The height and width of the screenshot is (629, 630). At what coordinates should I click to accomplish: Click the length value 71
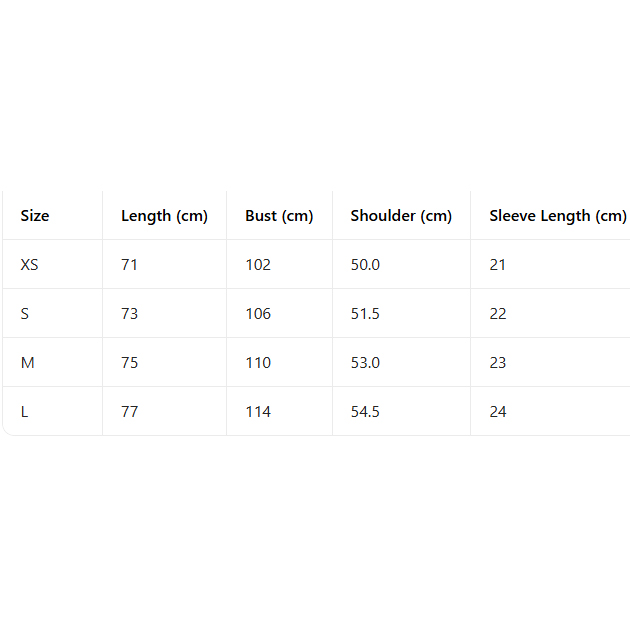pos(130,265)
